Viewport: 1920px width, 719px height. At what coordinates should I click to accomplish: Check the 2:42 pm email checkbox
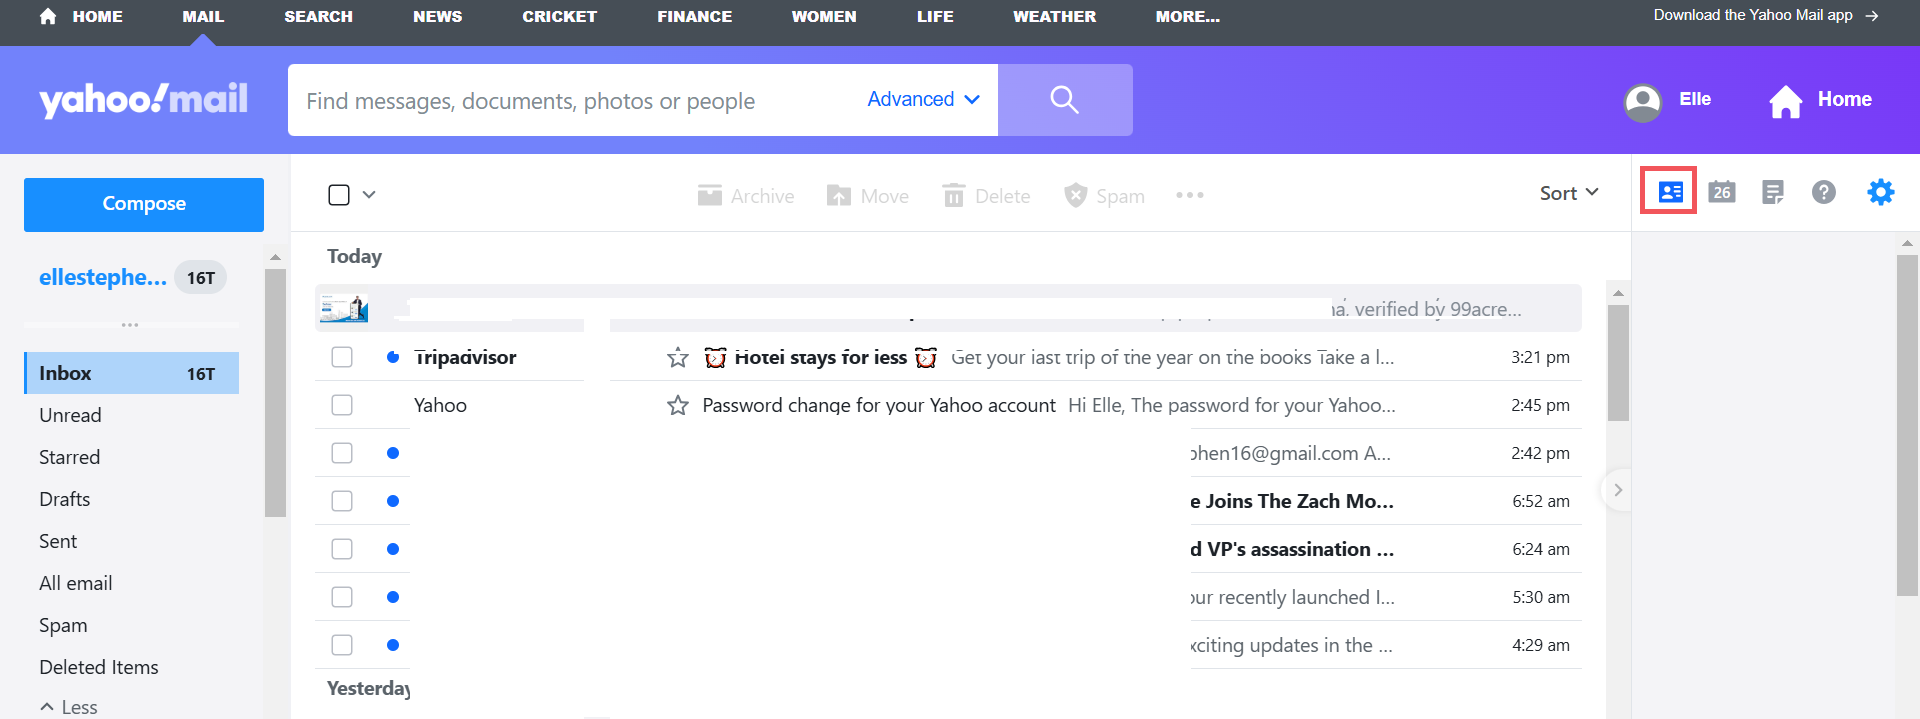tap(342, 453)
